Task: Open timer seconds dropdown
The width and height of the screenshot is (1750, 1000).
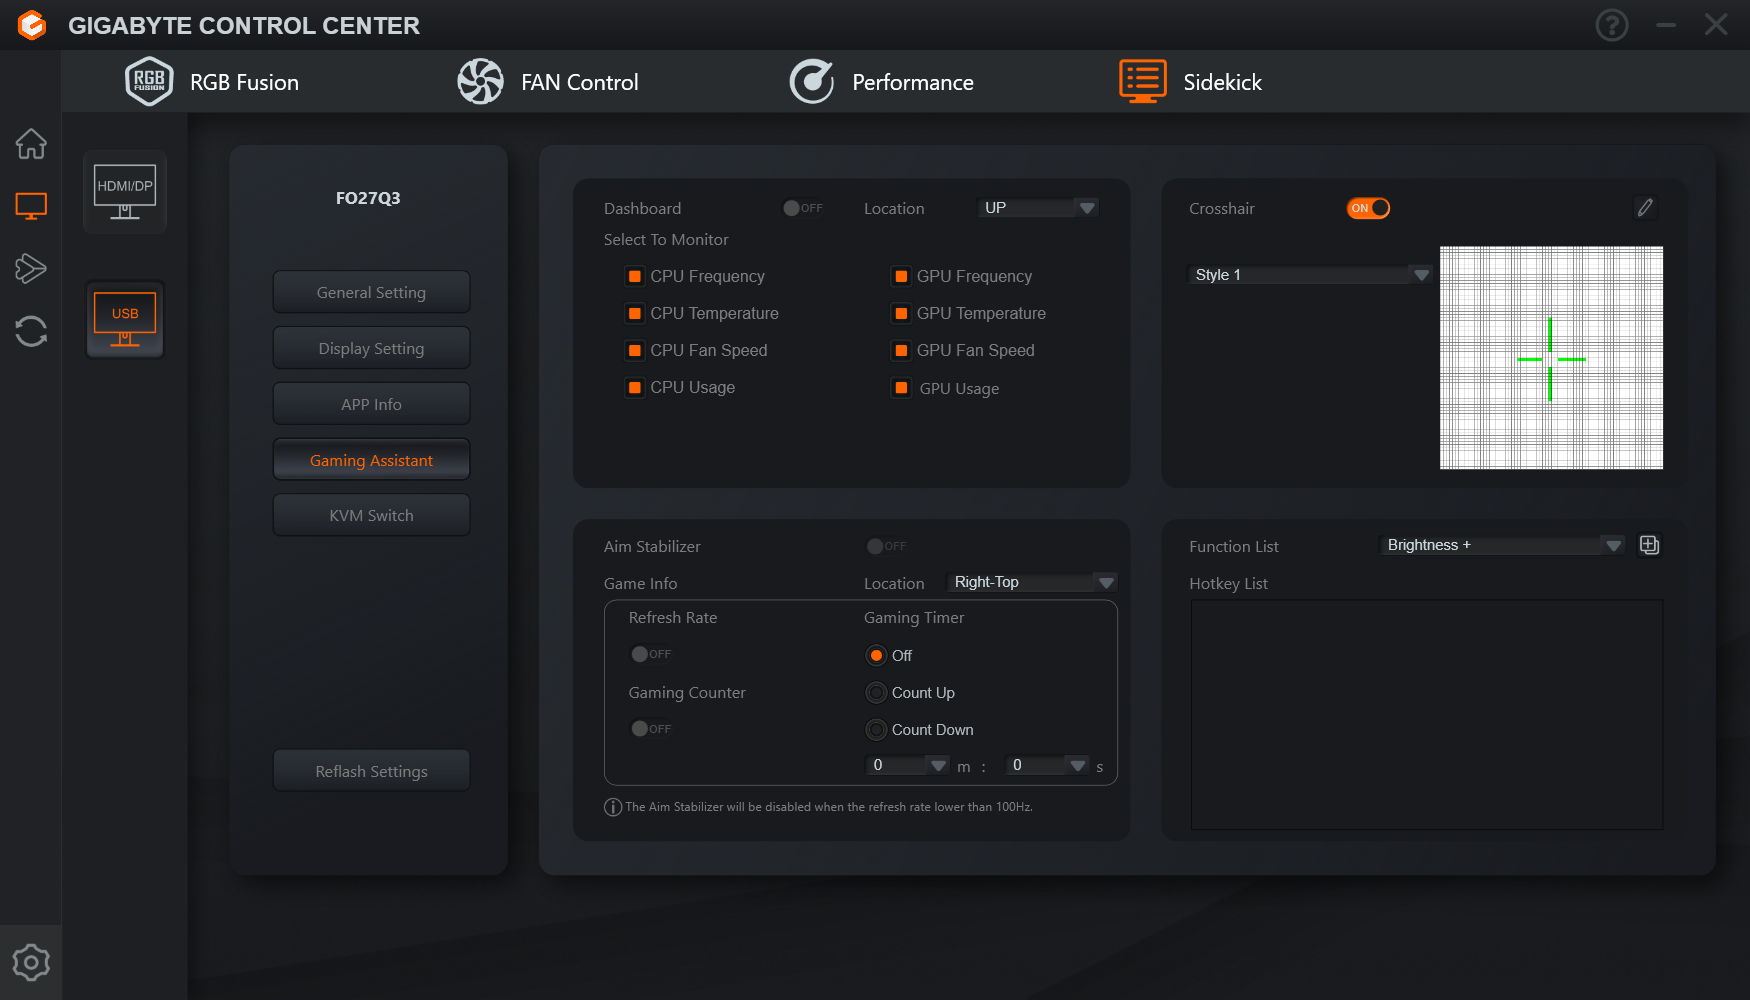Action: coord(1047,765)
